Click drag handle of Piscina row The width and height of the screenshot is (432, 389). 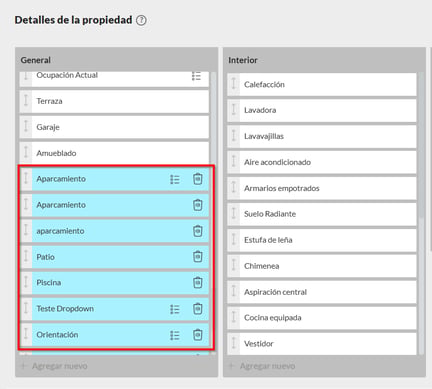26,283
